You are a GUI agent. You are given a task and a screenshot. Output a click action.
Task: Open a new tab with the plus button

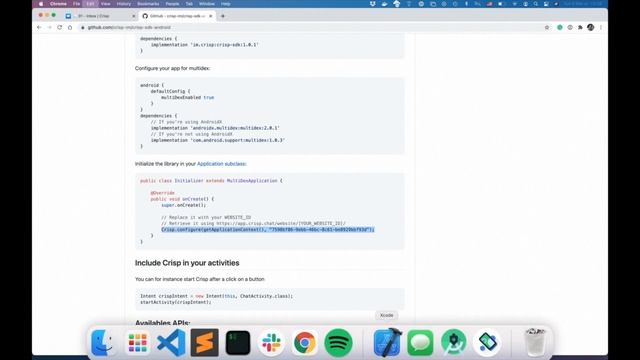point(222,16)
